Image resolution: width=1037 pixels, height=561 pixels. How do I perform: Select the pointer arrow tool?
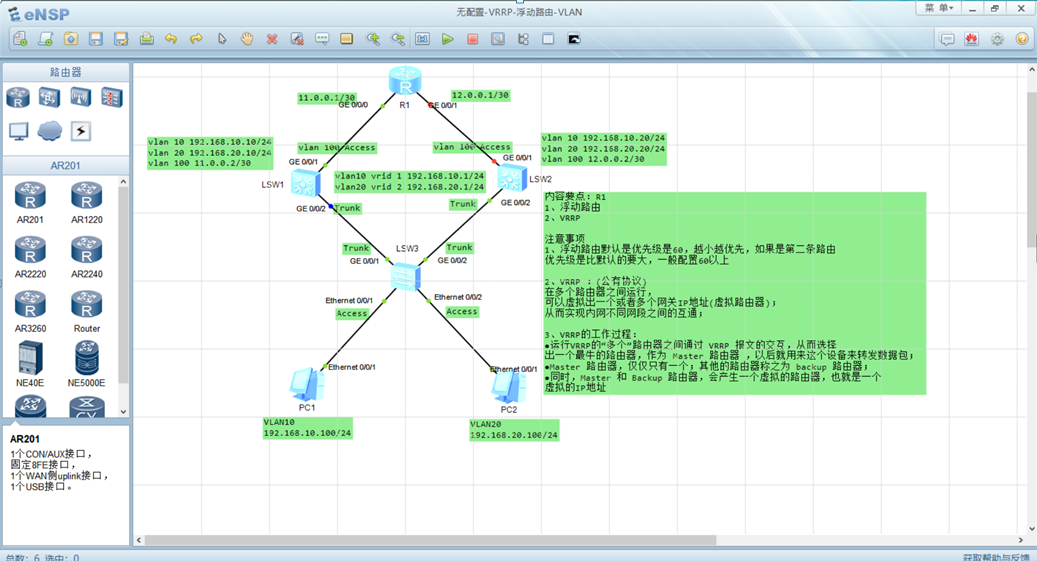[x=222, y=39]
